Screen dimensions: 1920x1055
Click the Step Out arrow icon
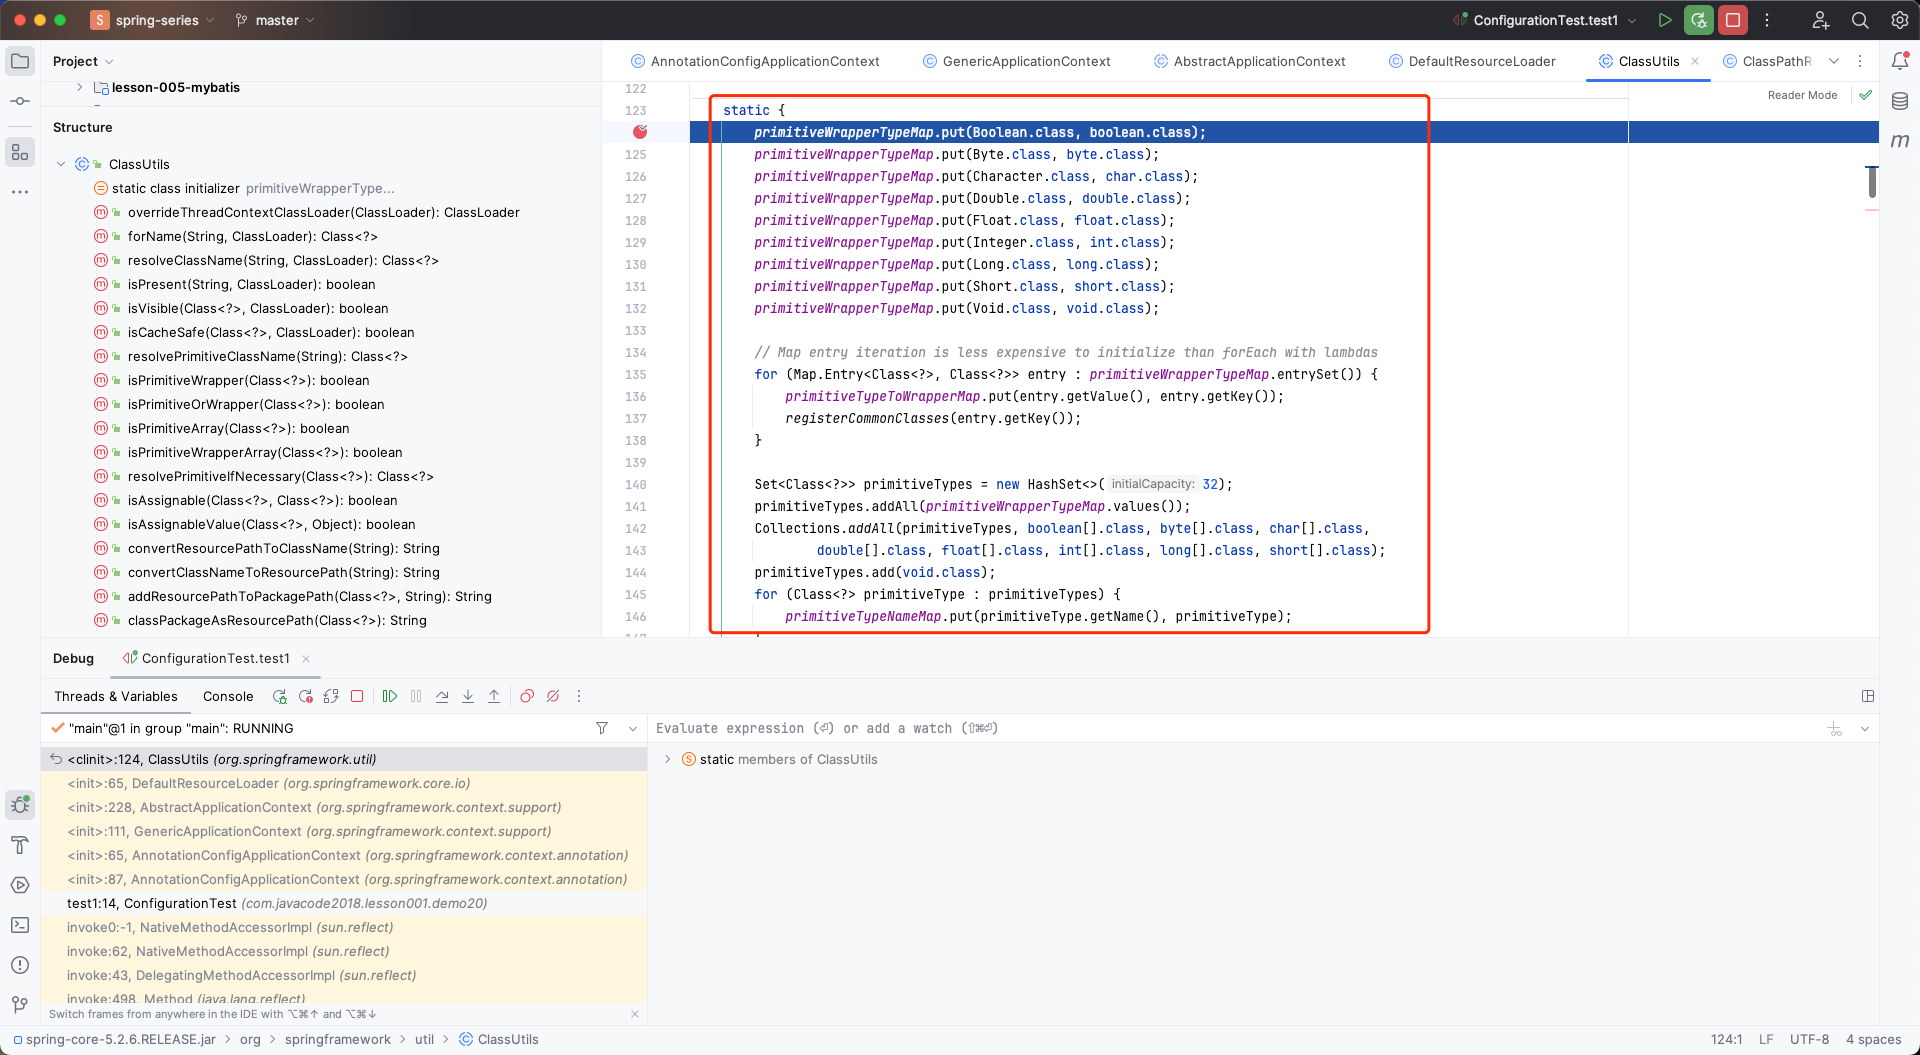(494, 696)
